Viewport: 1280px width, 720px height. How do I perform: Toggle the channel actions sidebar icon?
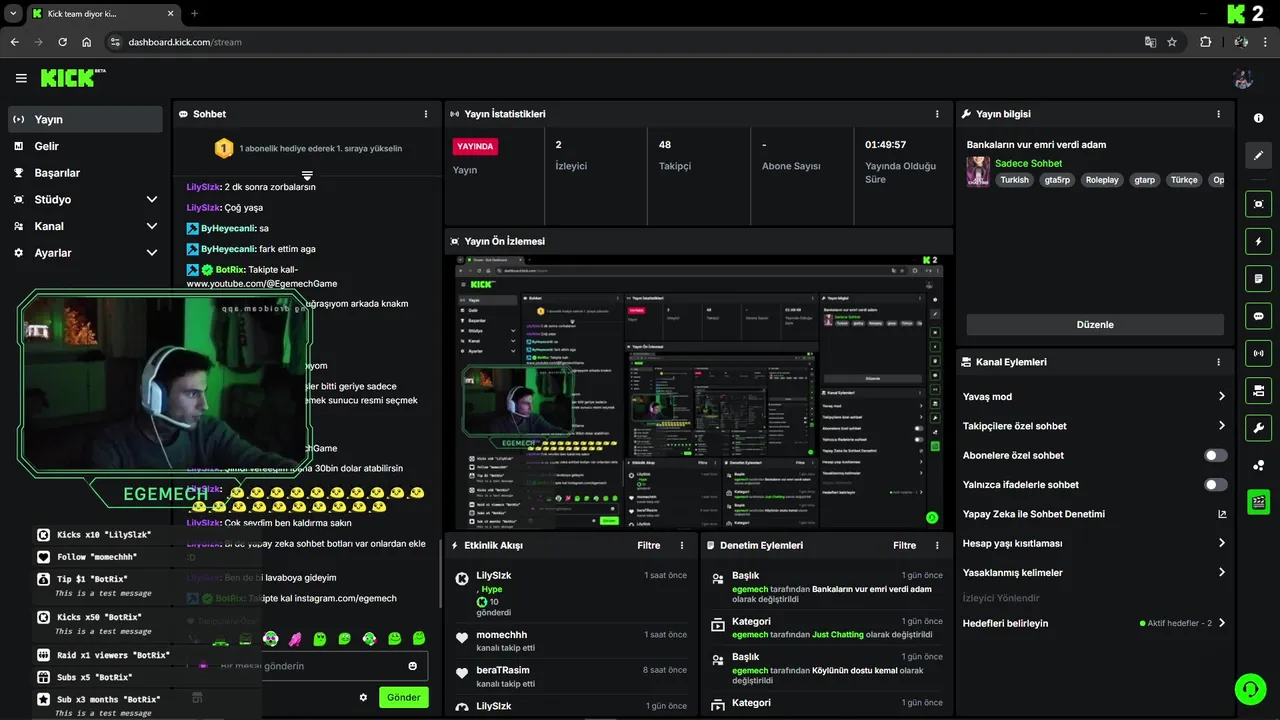click(1258, 389)
